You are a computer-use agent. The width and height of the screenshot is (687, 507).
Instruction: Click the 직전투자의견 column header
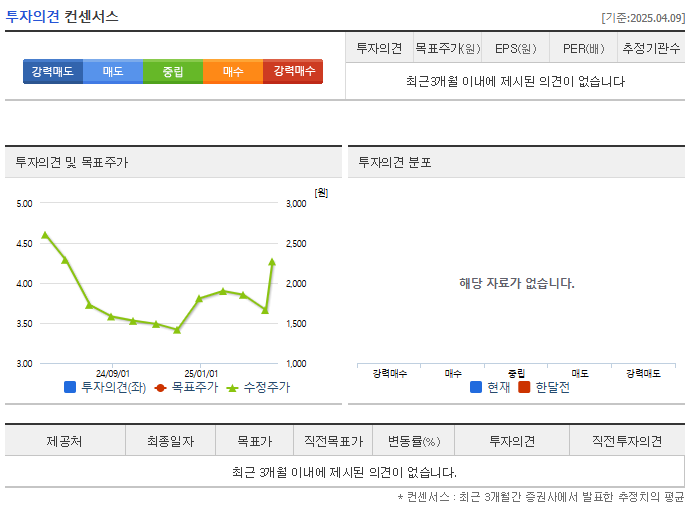[x=627, y=441]
